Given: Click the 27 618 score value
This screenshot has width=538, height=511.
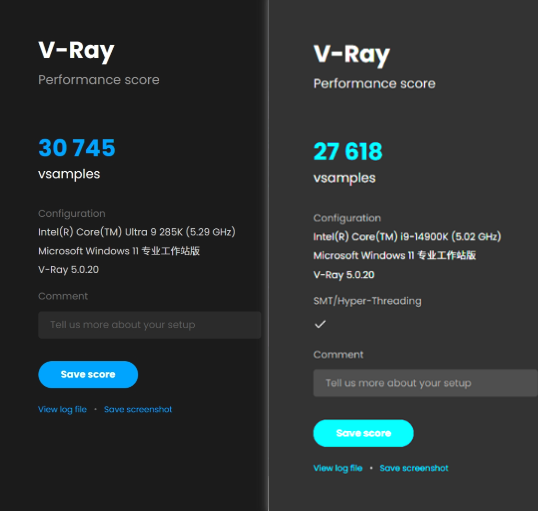Looking at the screenshot, I should (x=348, y=152).
